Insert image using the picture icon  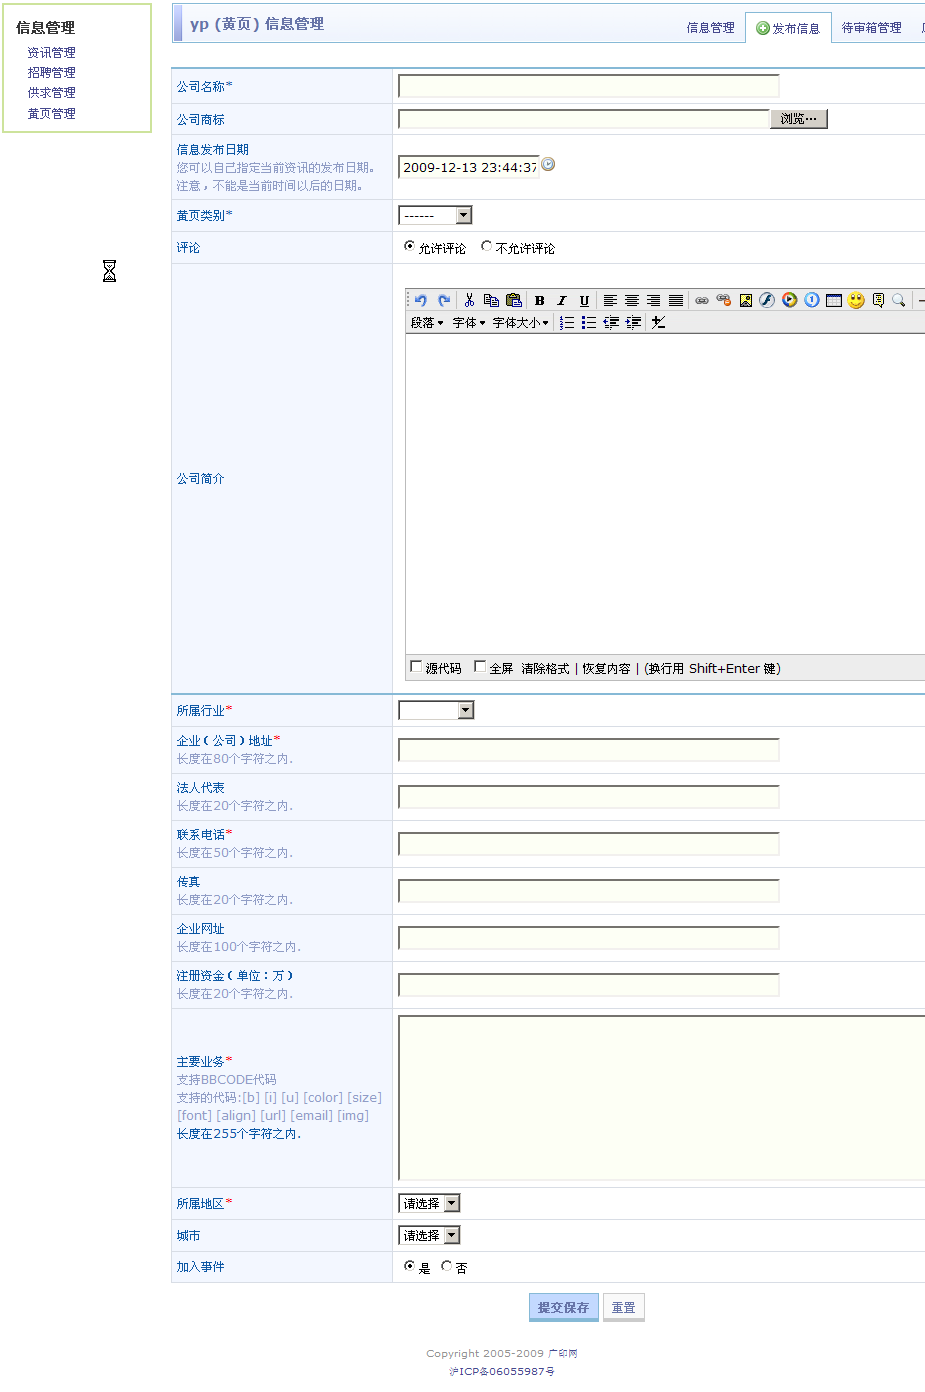pyautogui.click(x=746, y=300)
